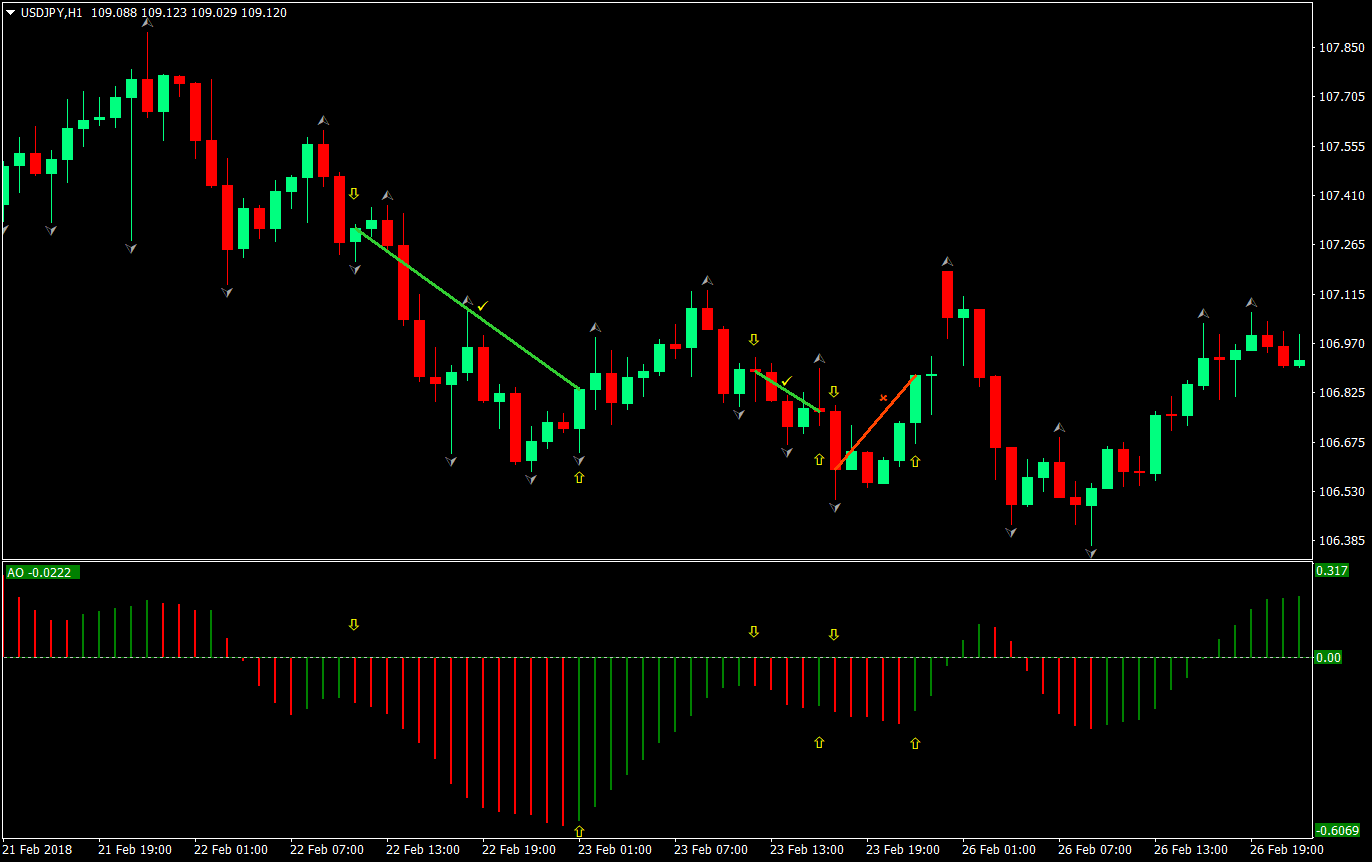Select the green up-arrow signal near 23 Feb 19:00
The height and width of the screenshot is (862, 1372).
[913, 461]
